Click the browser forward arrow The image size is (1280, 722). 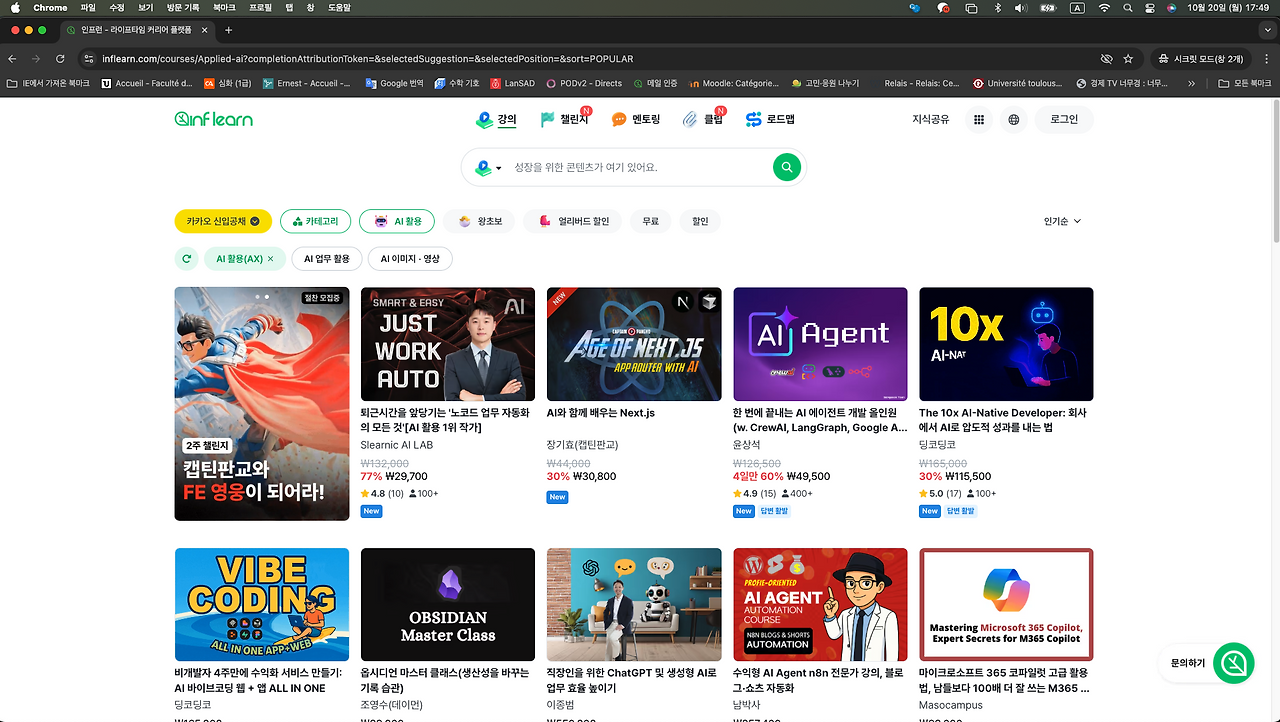pos(36,59)
